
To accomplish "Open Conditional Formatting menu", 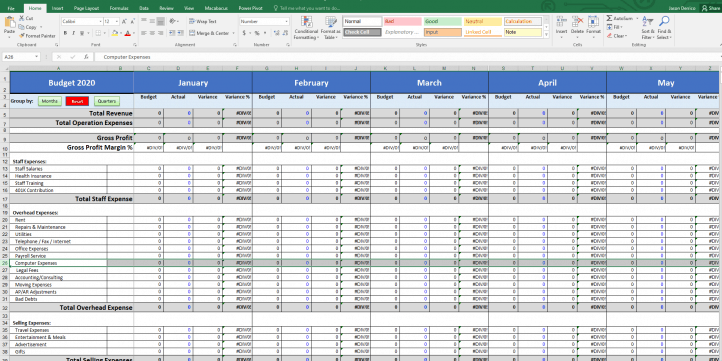I will tap(306, 28).
